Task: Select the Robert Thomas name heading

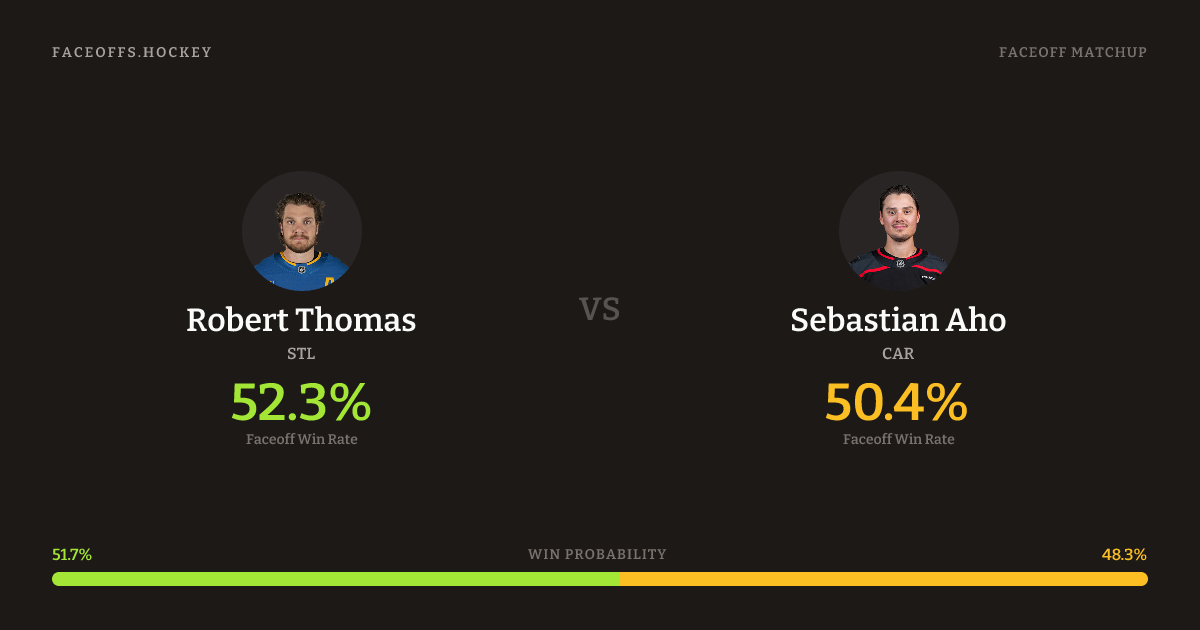Action: pyautogui.click(x=301, y=320)
